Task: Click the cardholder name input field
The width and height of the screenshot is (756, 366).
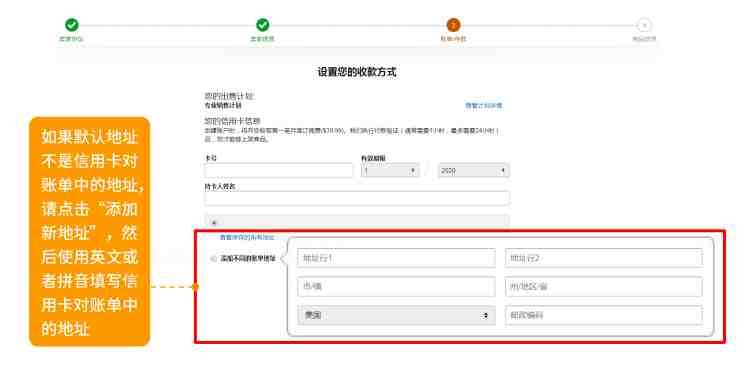Action: tap(357, 198)
